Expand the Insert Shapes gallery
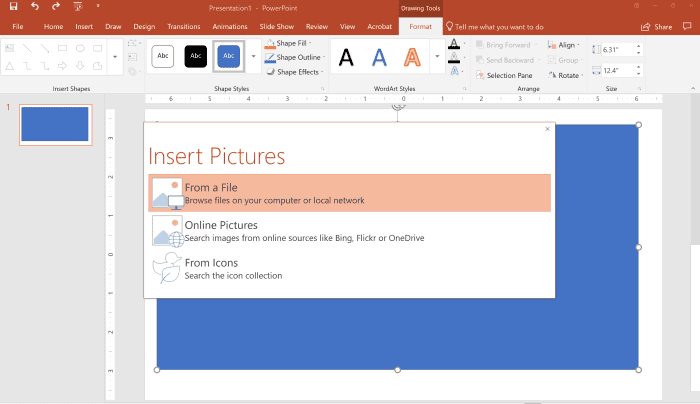The image size is (700, 404). (115, 57)
